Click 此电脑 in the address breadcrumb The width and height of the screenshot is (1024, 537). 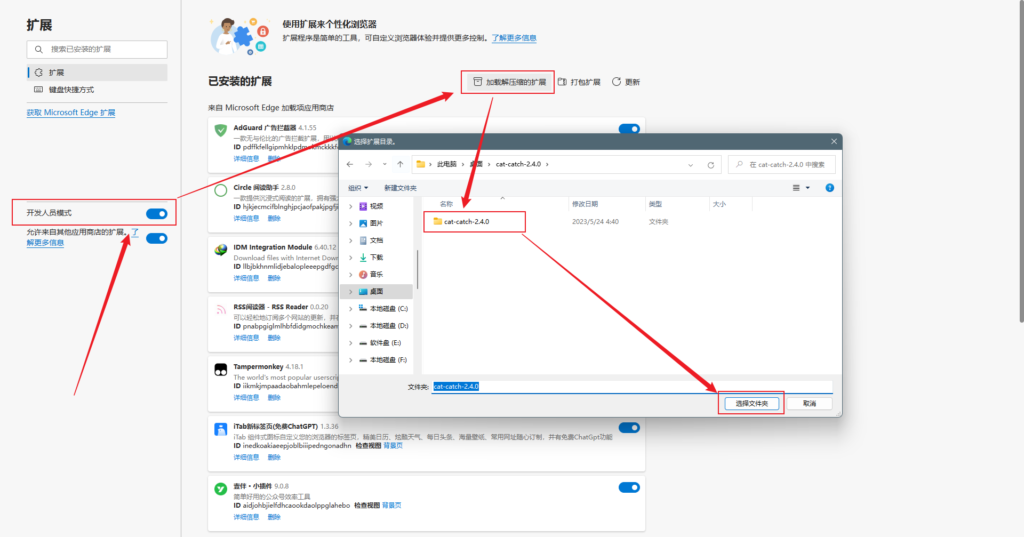tap(447, 165)
